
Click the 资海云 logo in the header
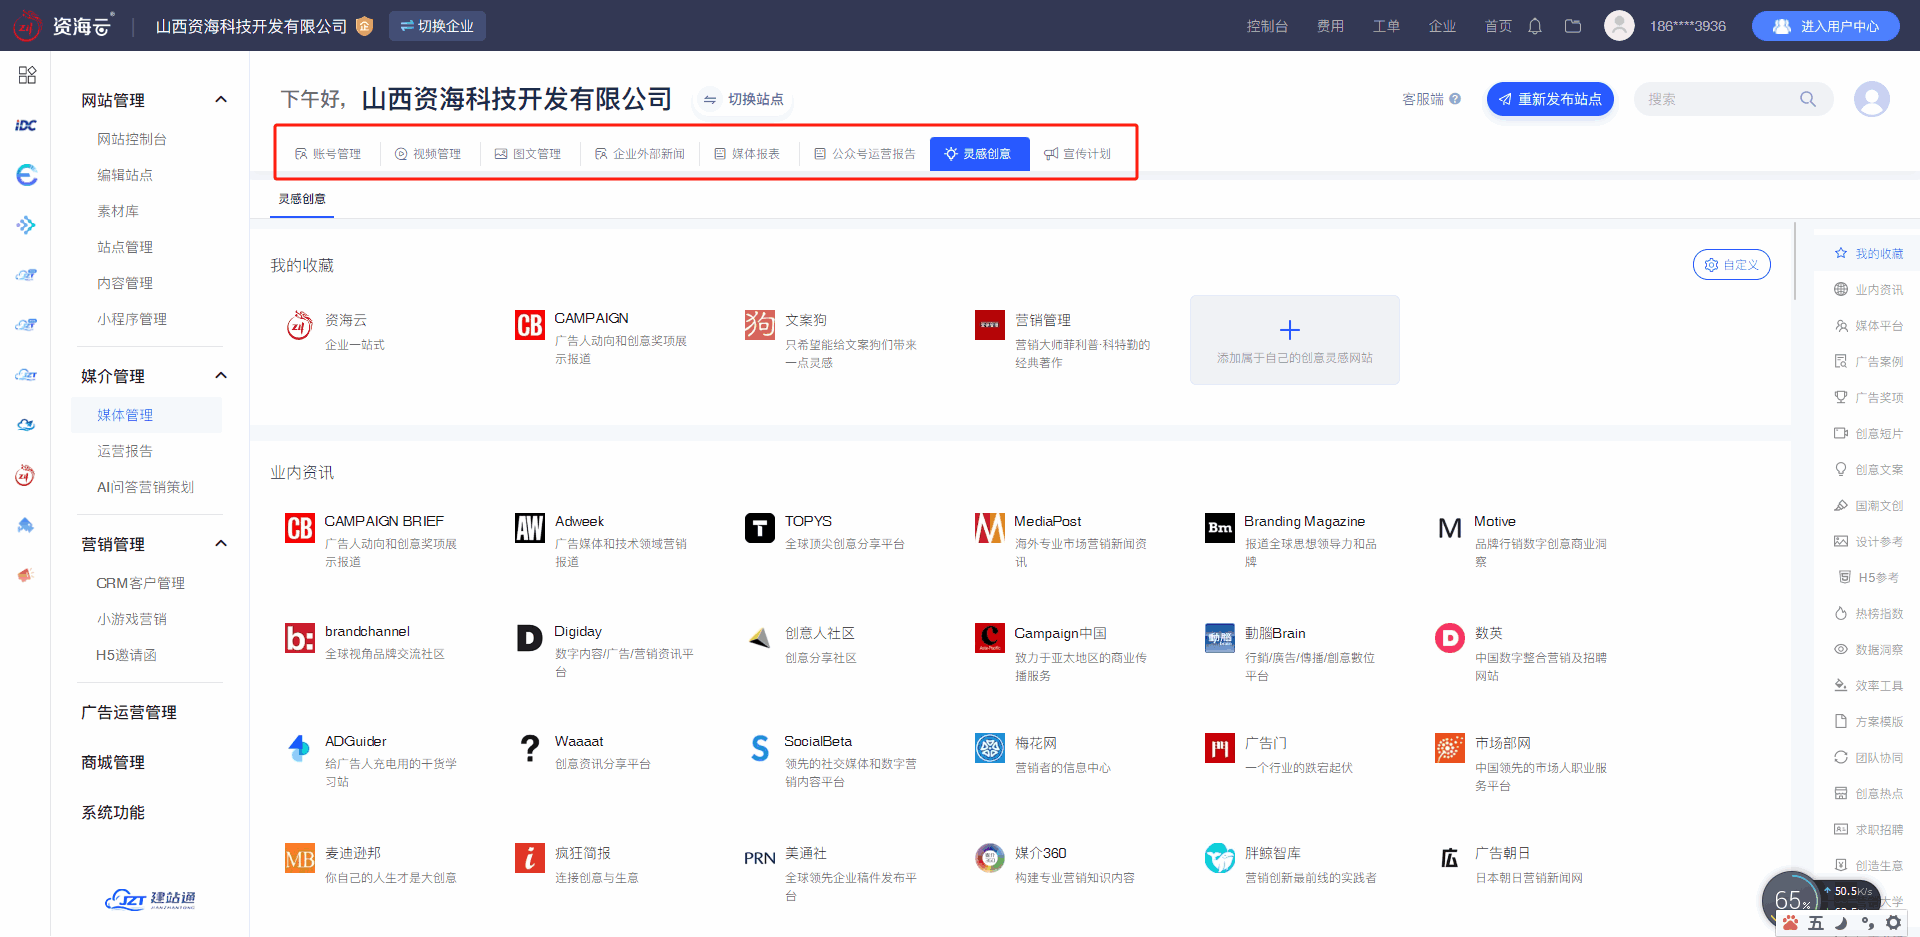(x=64, y=25)
